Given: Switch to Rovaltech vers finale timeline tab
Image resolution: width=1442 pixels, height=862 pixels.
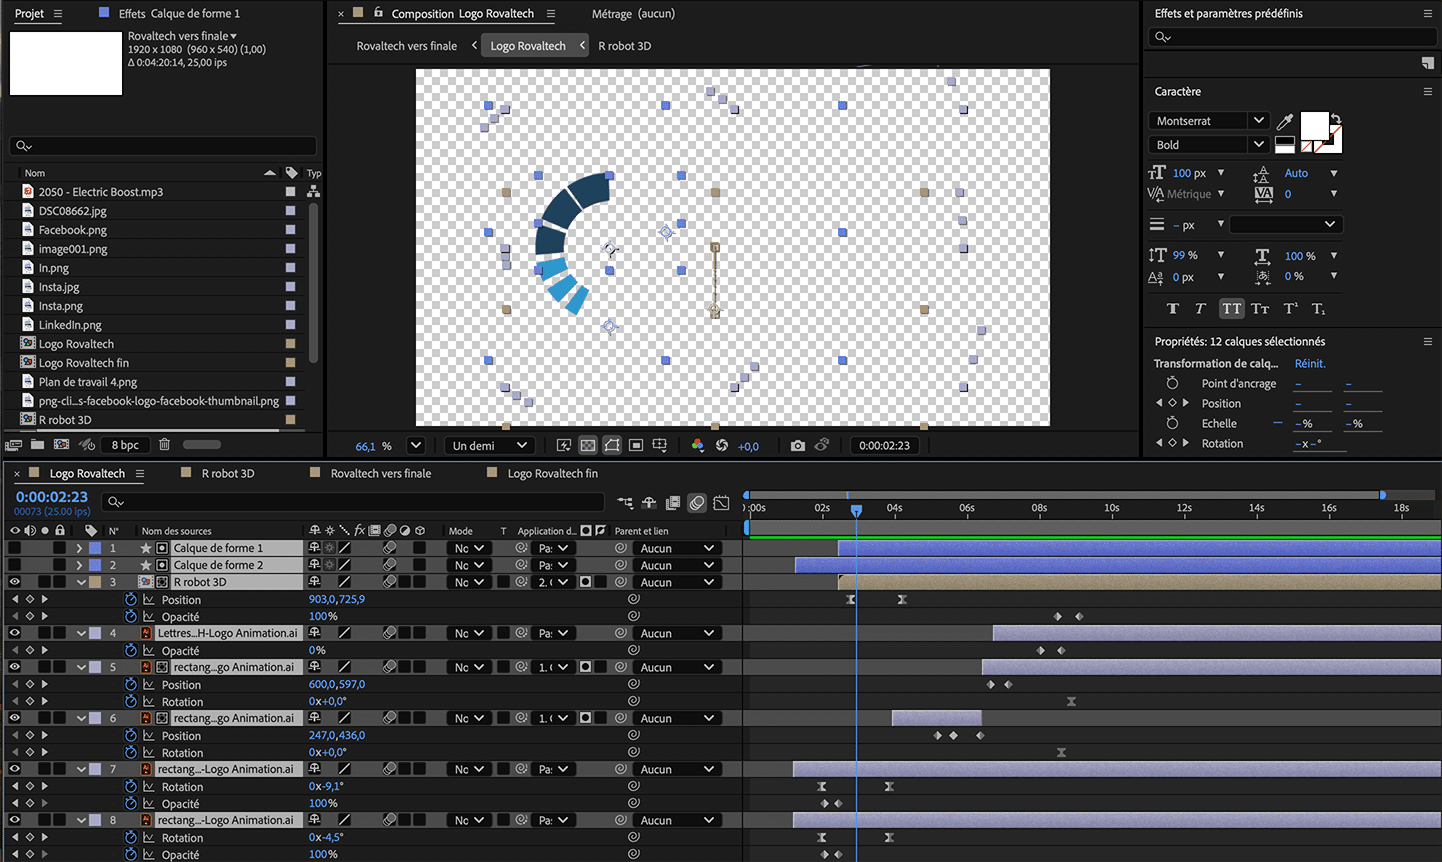Looking at the screenshot, I should pyautogui.click(x=381, y=473).
